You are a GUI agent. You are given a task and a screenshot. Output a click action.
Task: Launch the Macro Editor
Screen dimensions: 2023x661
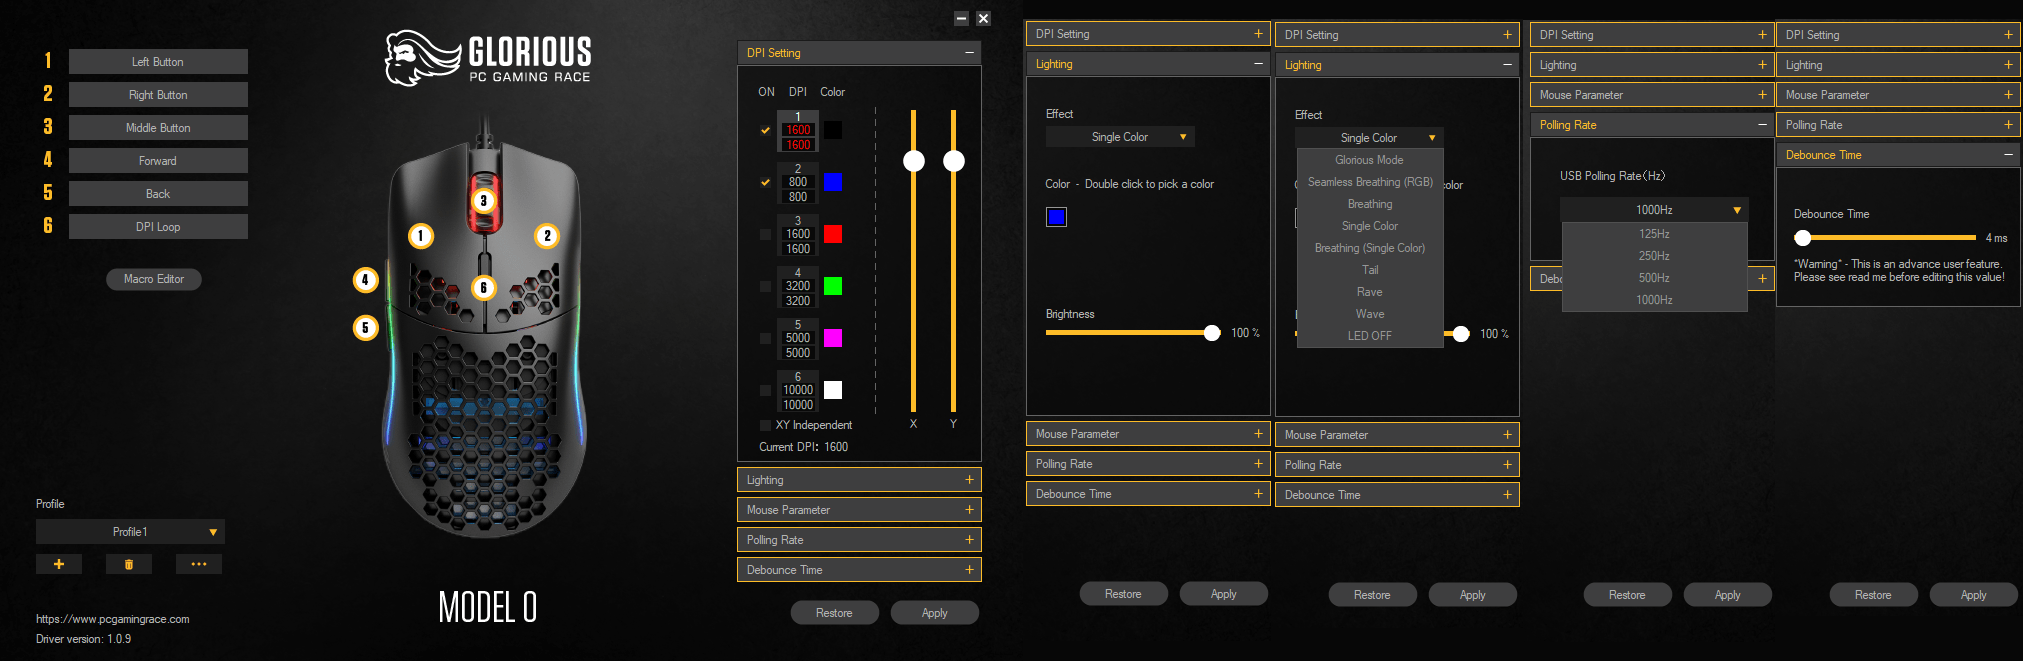click(x=154, y=279)
